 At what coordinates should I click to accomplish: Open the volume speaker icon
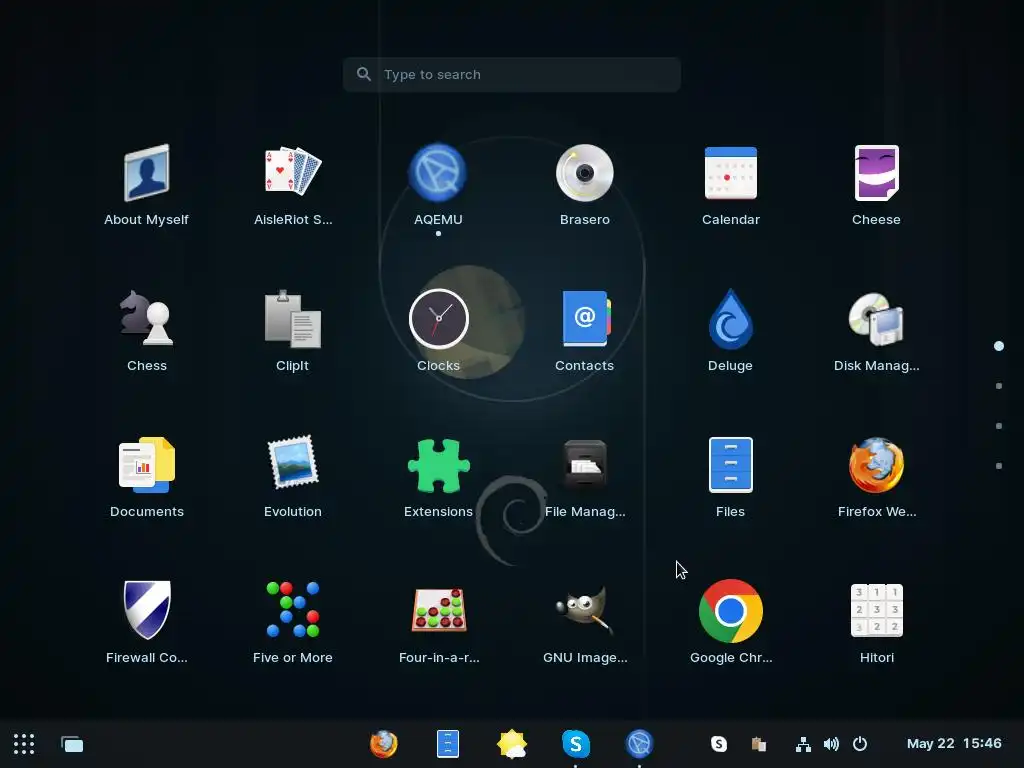point(831,744)
